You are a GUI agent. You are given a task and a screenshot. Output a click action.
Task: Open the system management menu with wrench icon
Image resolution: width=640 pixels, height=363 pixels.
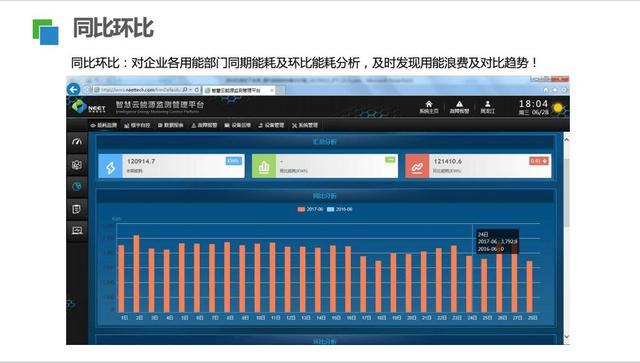(305, 125)
